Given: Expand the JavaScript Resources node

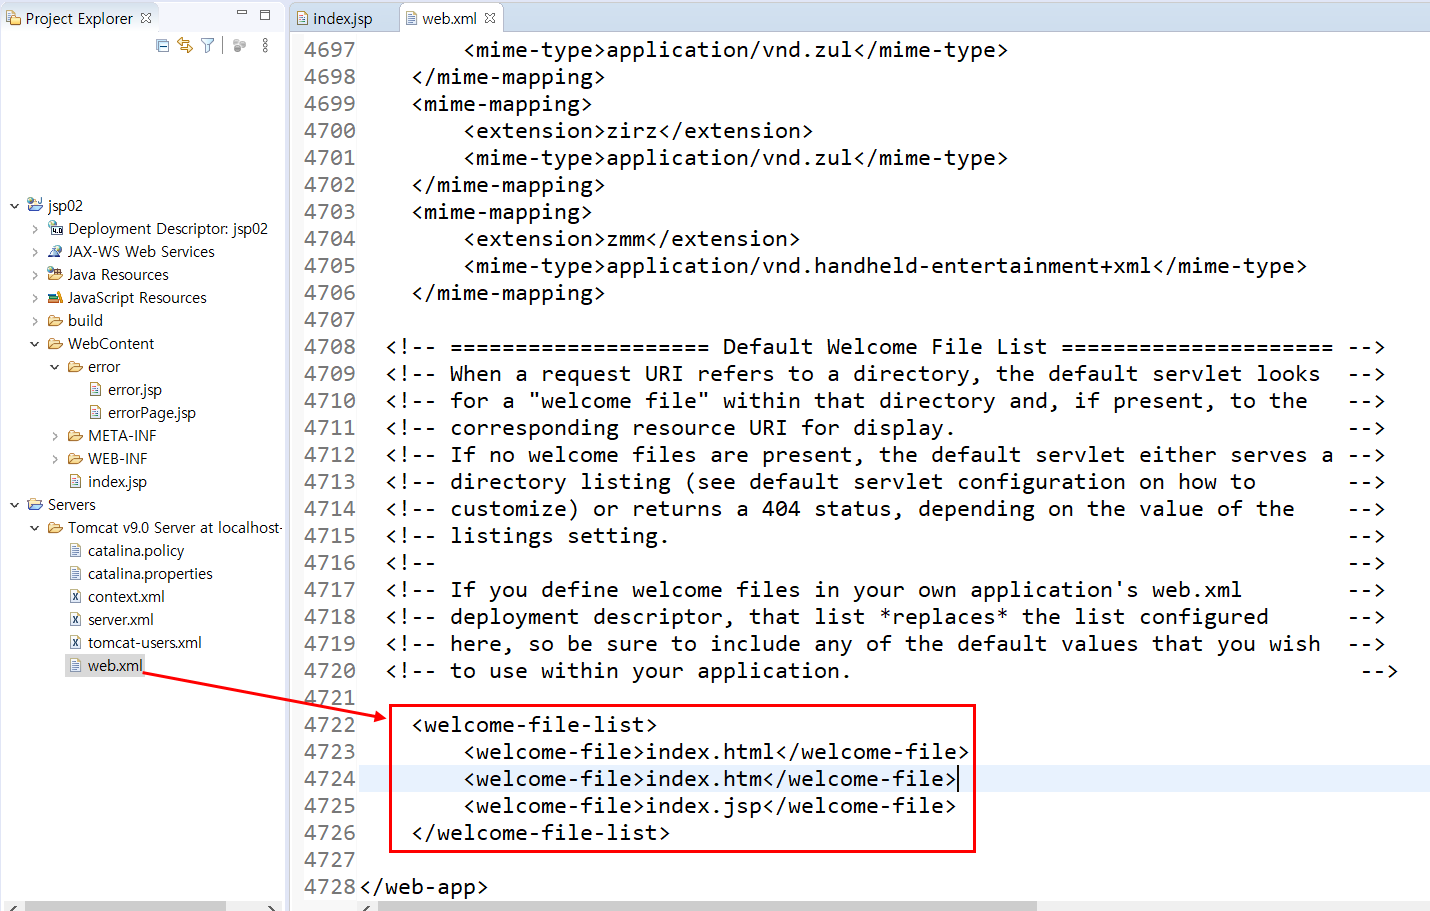Looking at the screenshot, I should click(x=35, y=298).
